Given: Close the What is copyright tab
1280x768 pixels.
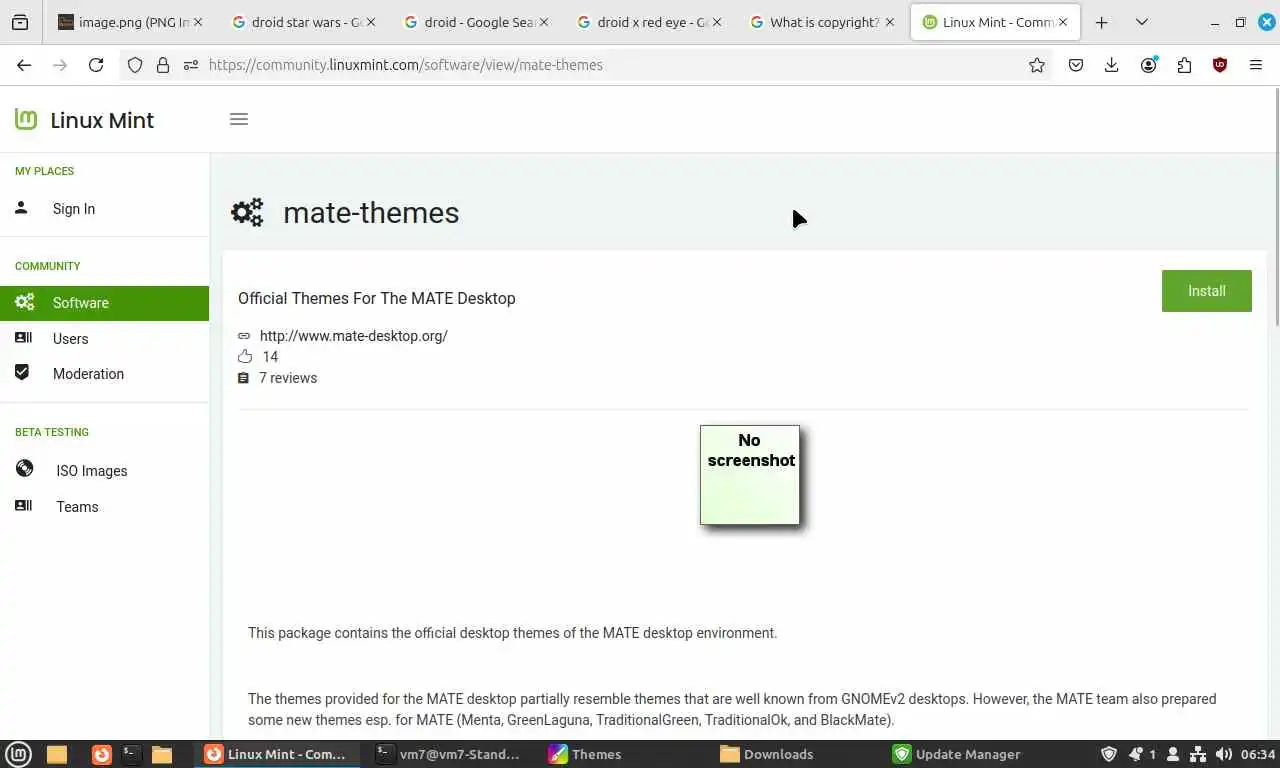Looking at the screenshot, I should tap(889, 22).
